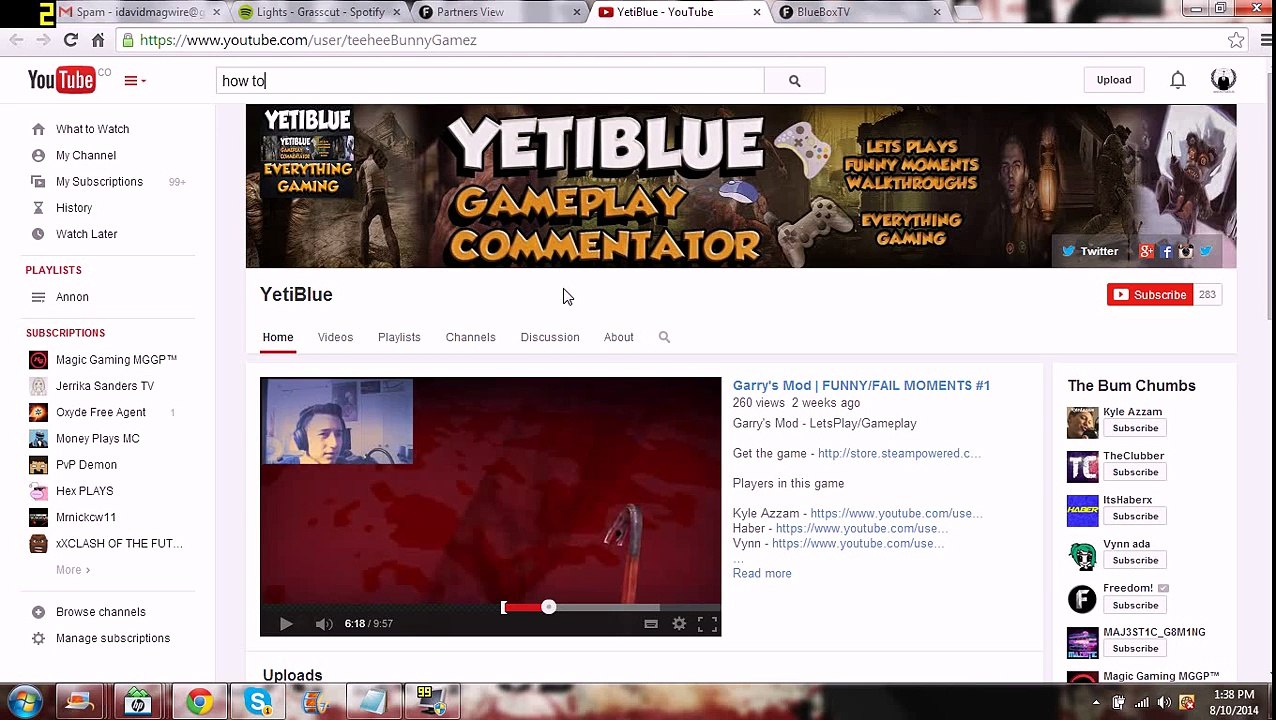Open Oxyde Free Agent subscription
The width and height of the screenshot is (1276, 720).
101,412
